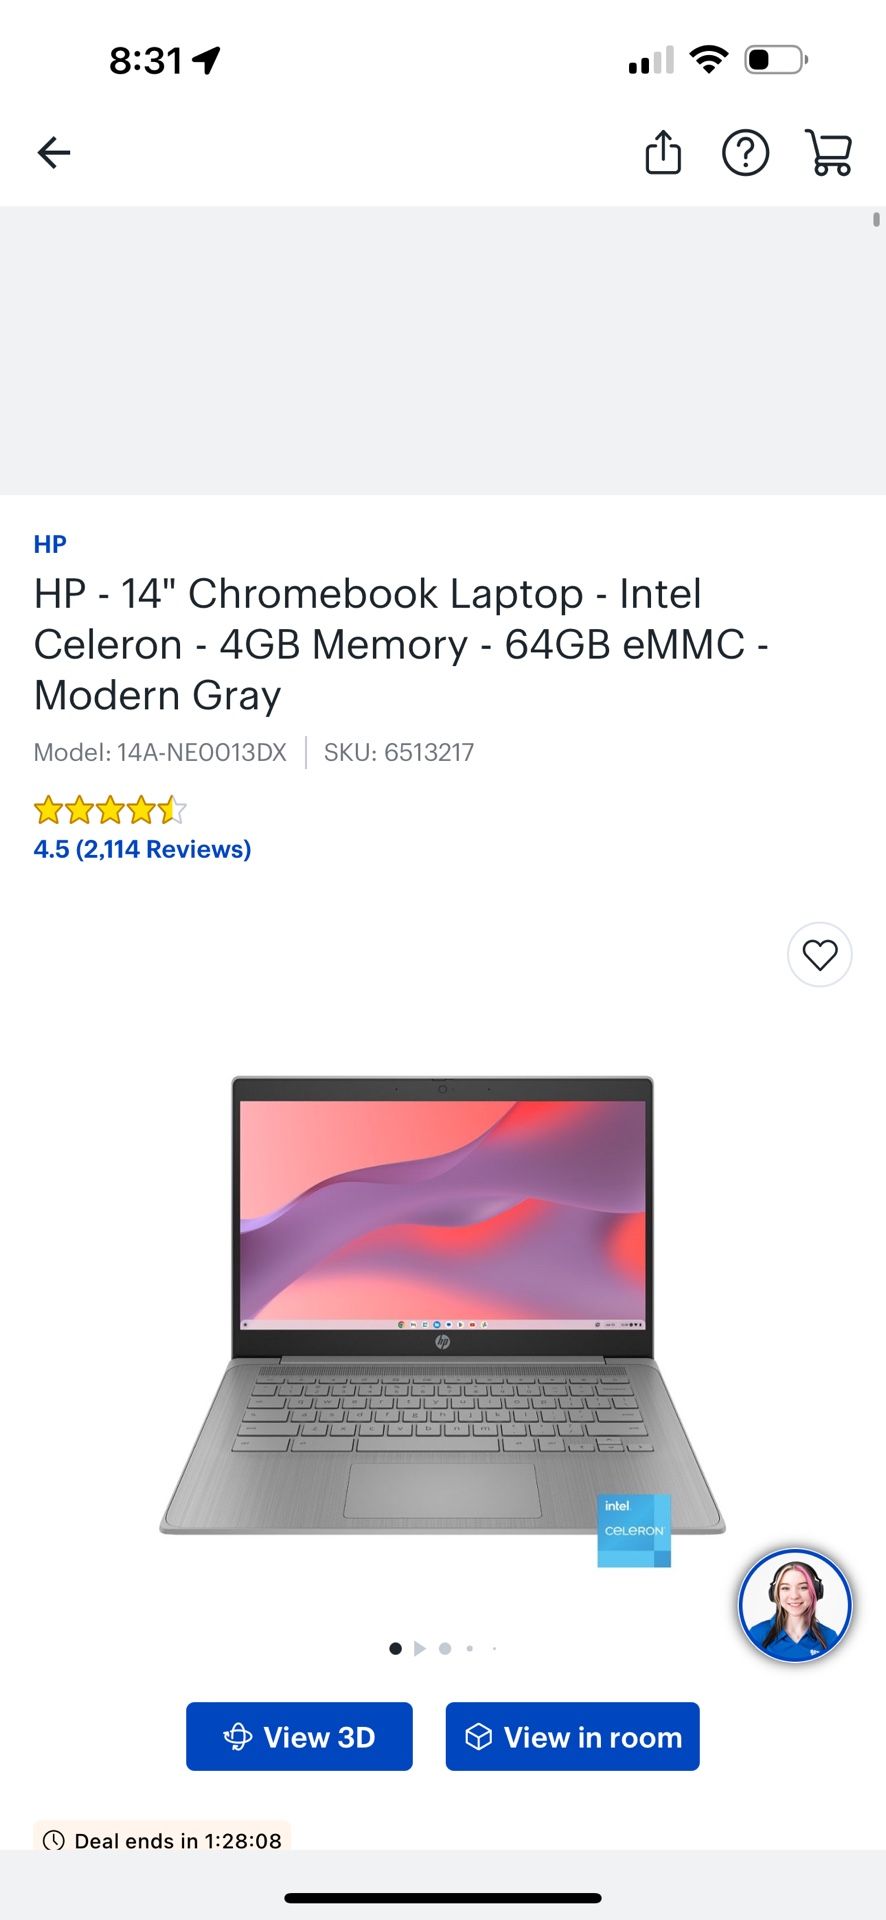This screenshot has height=1920, width=886.
Task: Click the page scrollbar thumb
Action: (876, 220)
